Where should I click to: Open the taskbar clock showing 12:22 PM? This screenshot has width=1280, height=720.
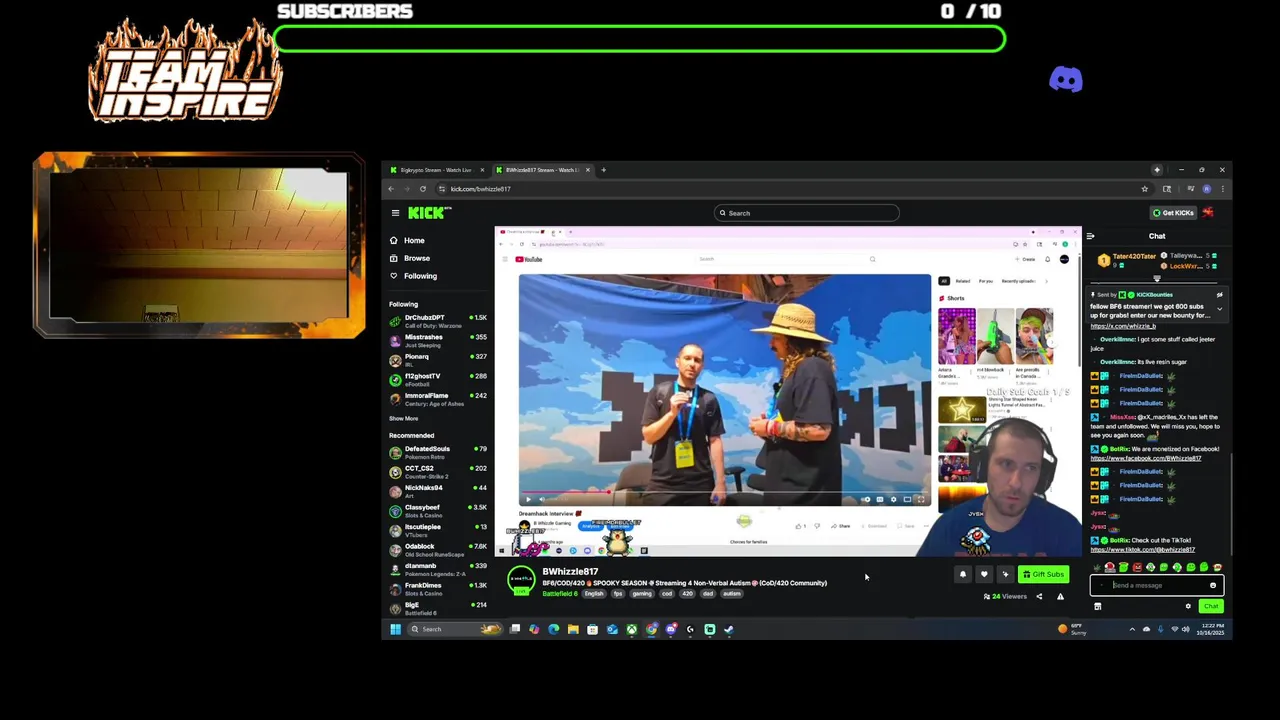coord(1212,629)
